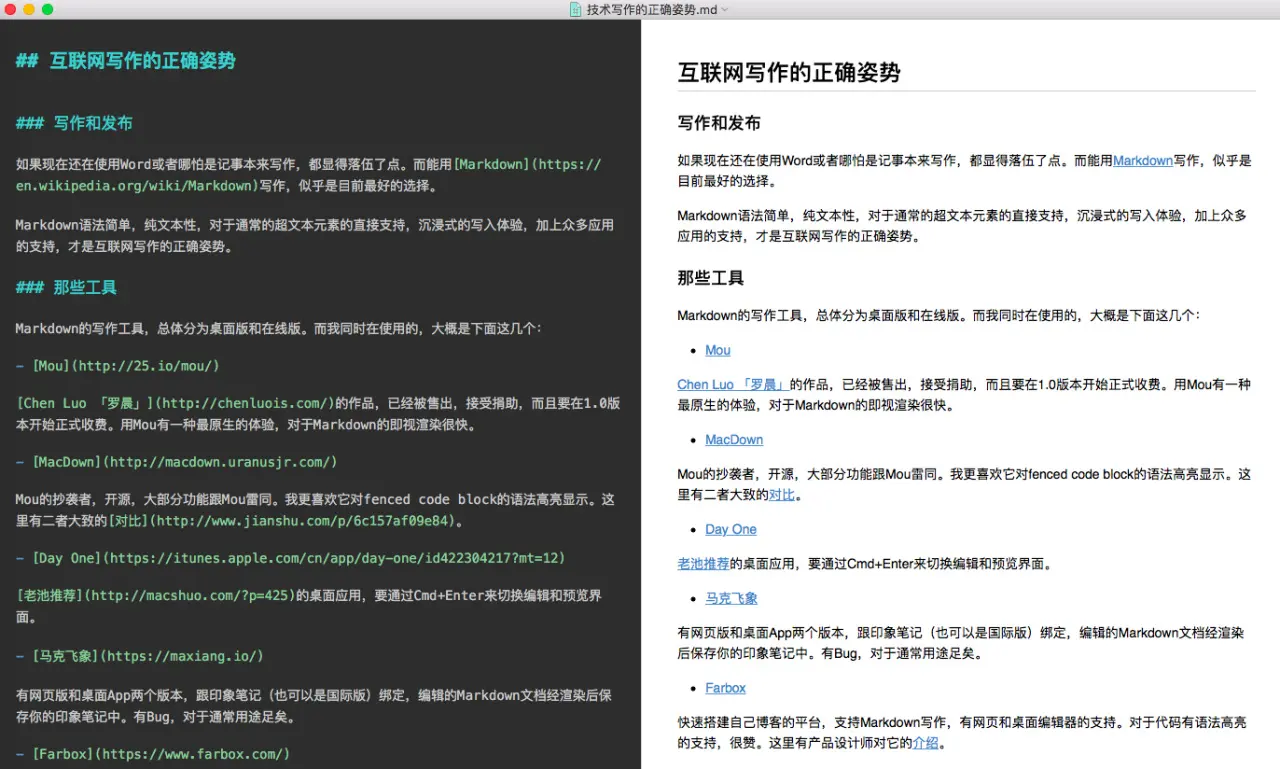Image resolution: width=1280 pixels, height=769 pixels.
Task: Click the preview heading 写作和发布
Action: pos(719,123)
